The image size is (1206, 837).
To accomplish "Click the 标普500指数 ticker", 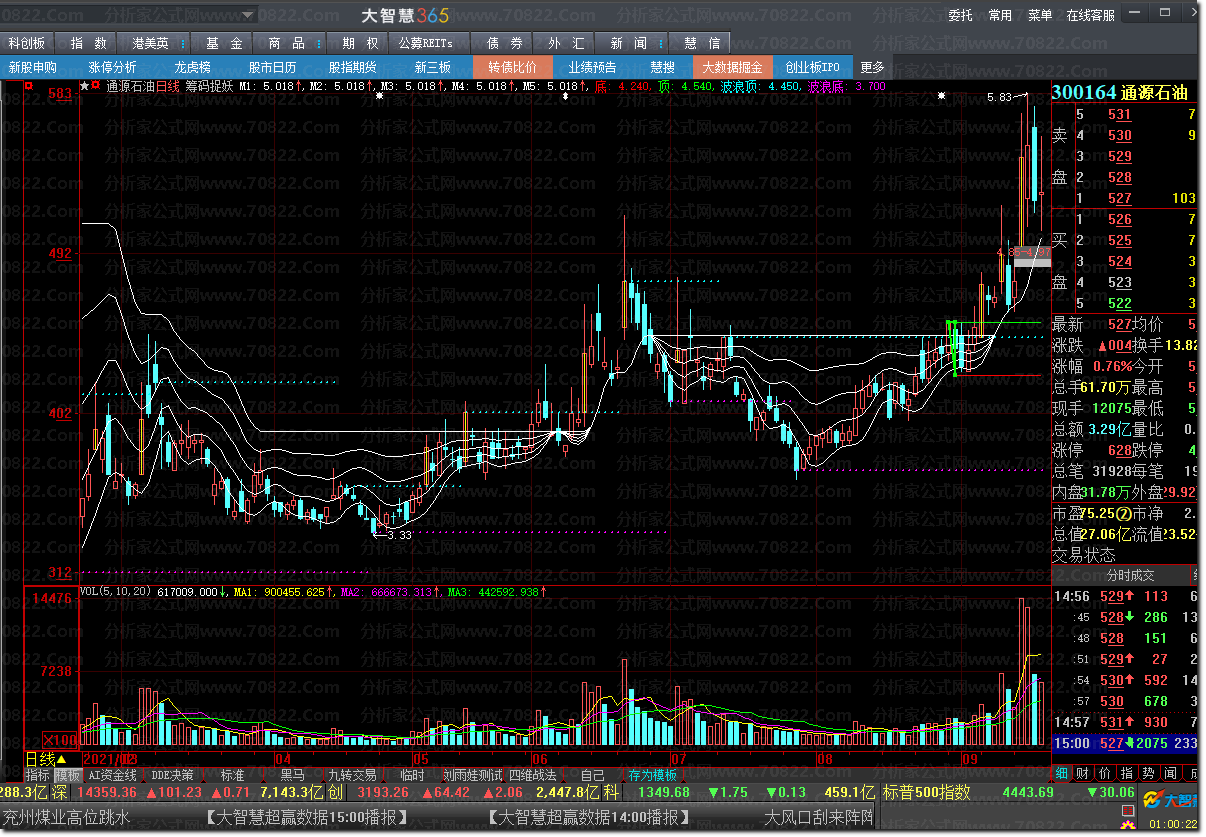I will [x=926, y=793].
